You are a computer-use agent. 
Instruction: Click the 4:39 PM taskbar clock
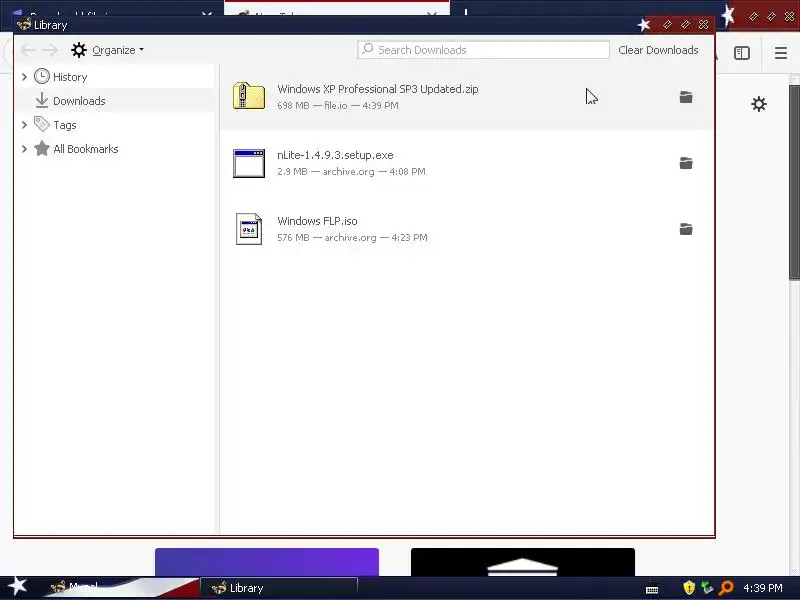pos(763,588)
